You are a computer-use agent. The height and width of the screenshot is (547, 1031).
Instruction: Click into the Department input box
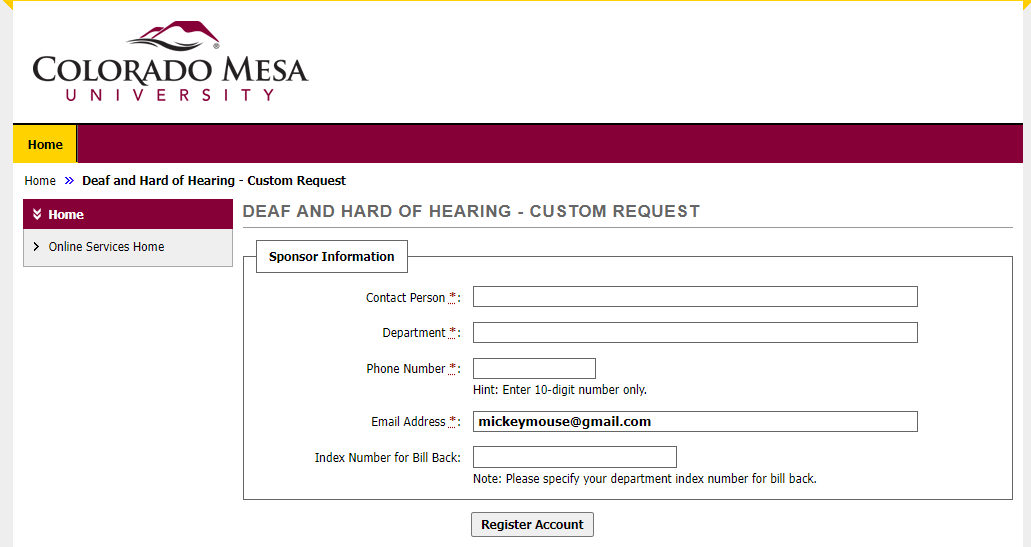(x=695, y=332)
